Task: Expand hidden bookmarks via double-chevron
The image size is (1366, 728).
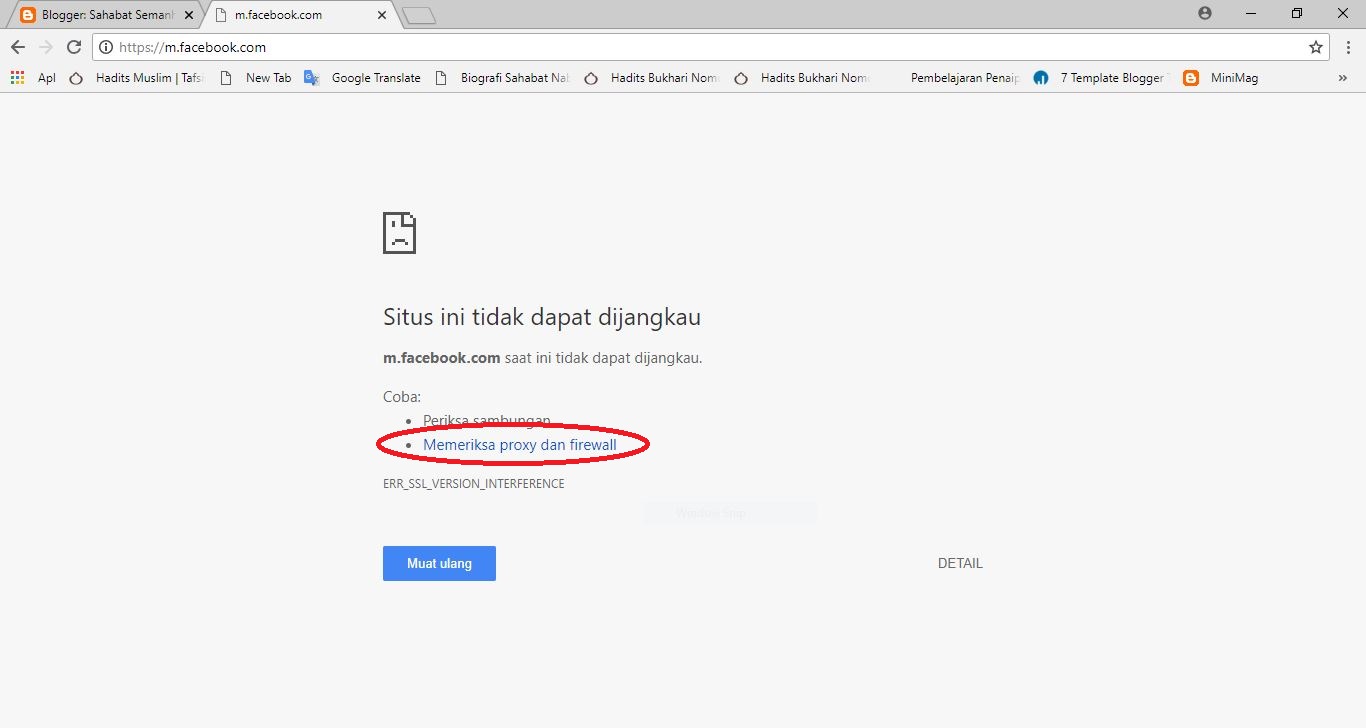Action: (1343, 77)
